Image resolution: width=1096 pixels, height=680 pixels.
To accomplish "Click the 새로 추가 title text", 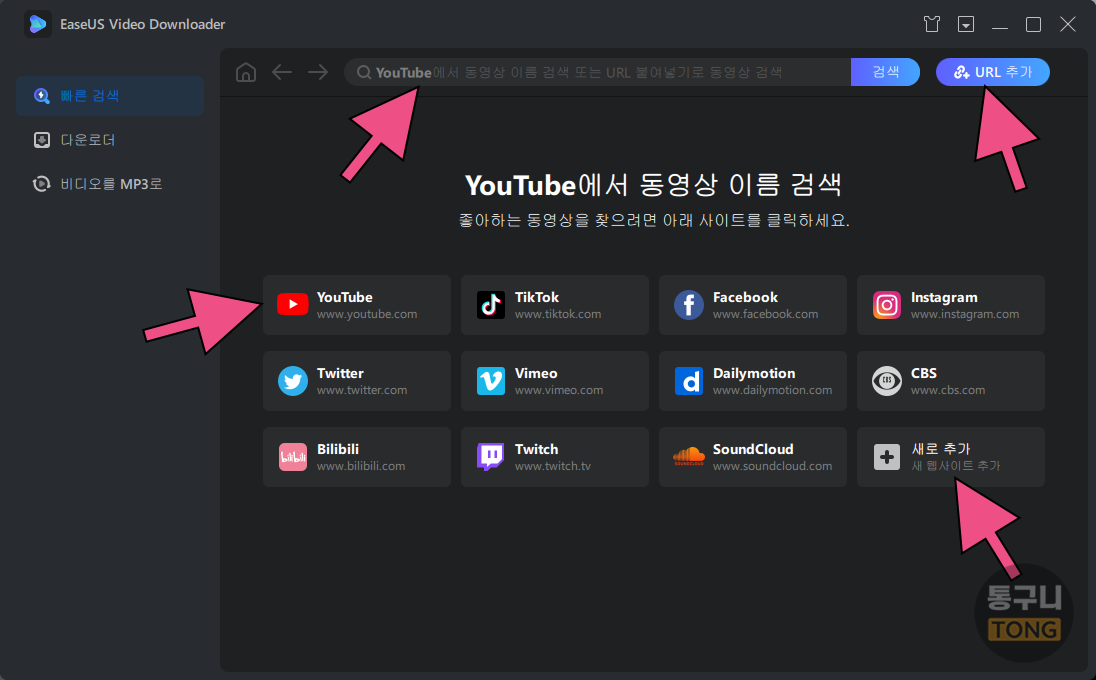I will [941, 449].
